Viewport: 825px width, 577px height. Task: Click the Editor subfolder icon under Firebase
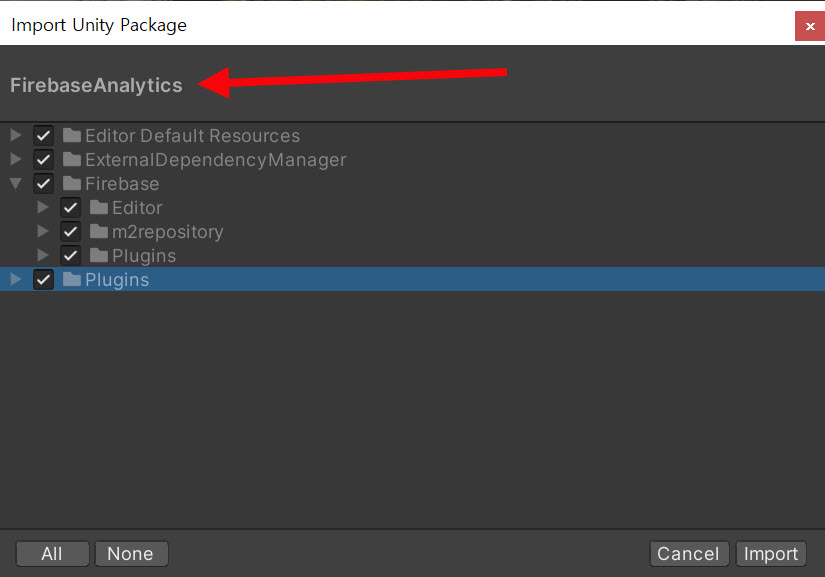(x=99, y=207)
